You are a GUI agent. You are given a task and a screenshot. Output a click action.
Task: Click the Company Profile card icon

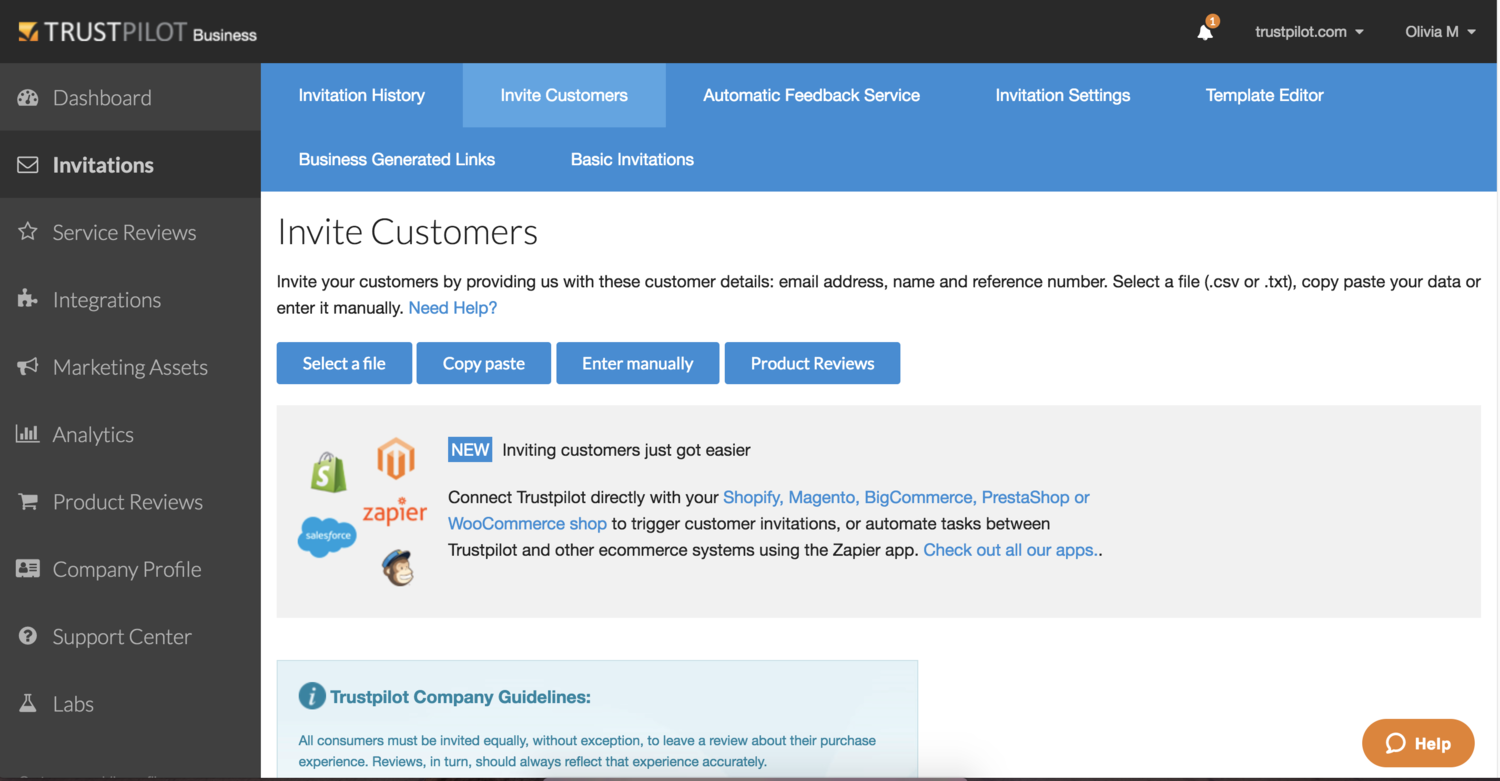click(x=28, y=569)
